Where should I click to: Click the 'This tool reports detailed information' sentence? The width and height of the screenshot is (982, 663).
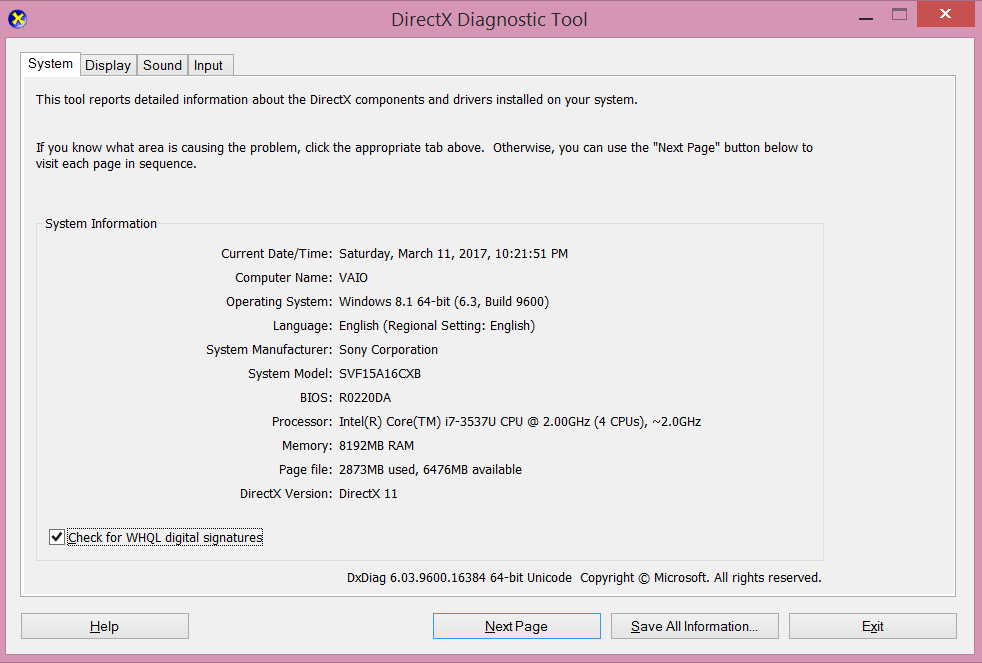pos(337,100)
